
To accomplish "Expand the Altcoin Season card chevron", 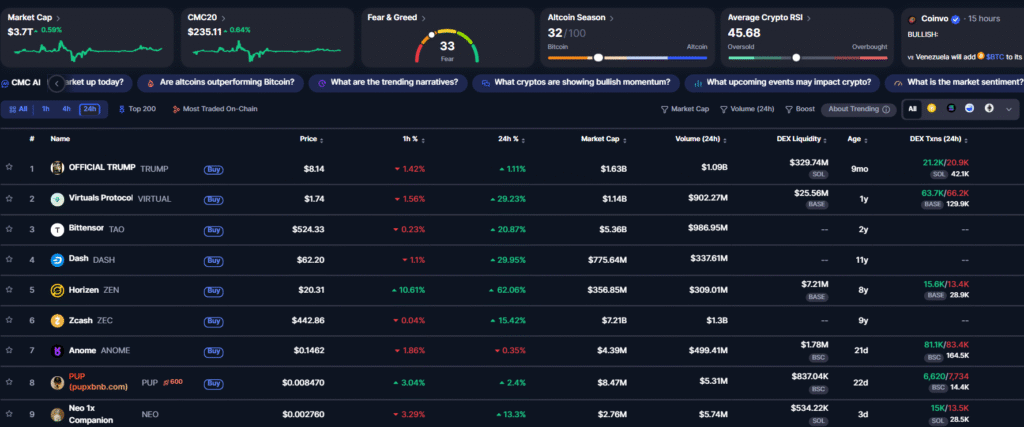I will (611, 18).
